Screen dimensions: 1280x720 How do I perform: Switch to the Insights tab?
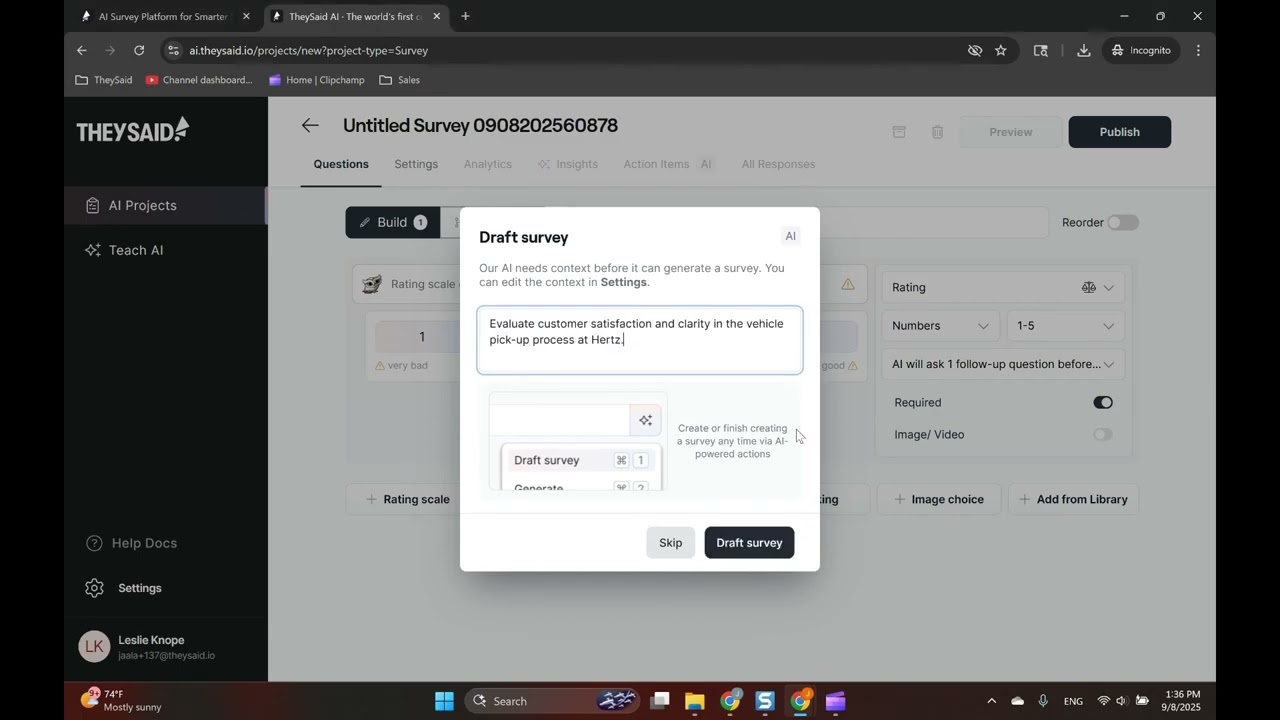click(568, 164)
